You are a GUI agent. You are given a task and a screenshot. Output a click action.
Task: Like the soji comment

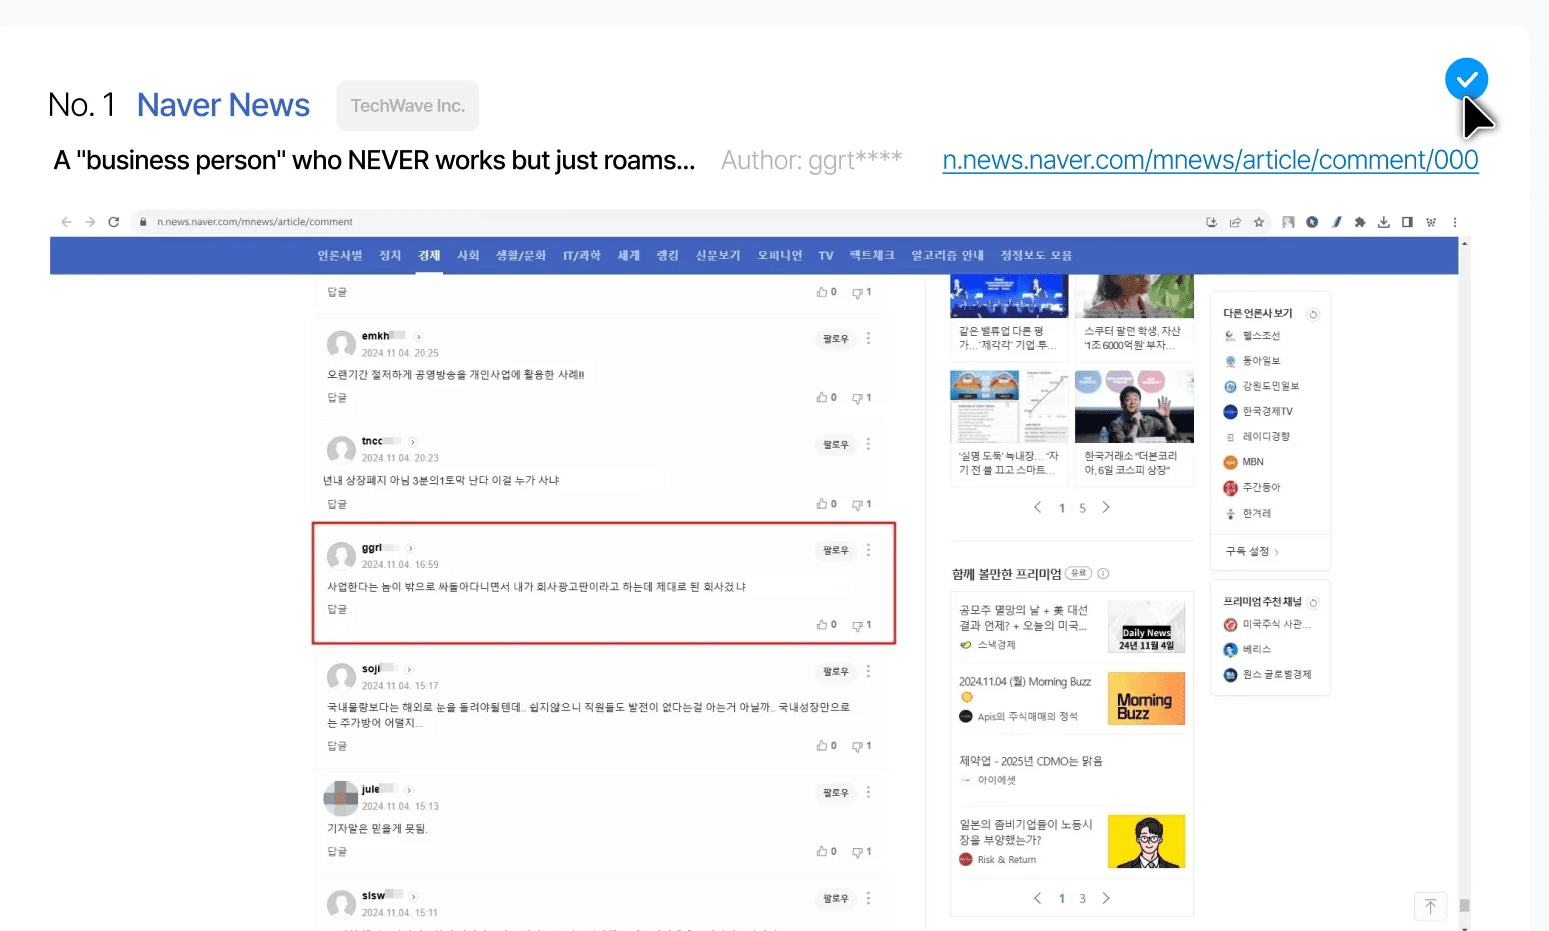826,746
